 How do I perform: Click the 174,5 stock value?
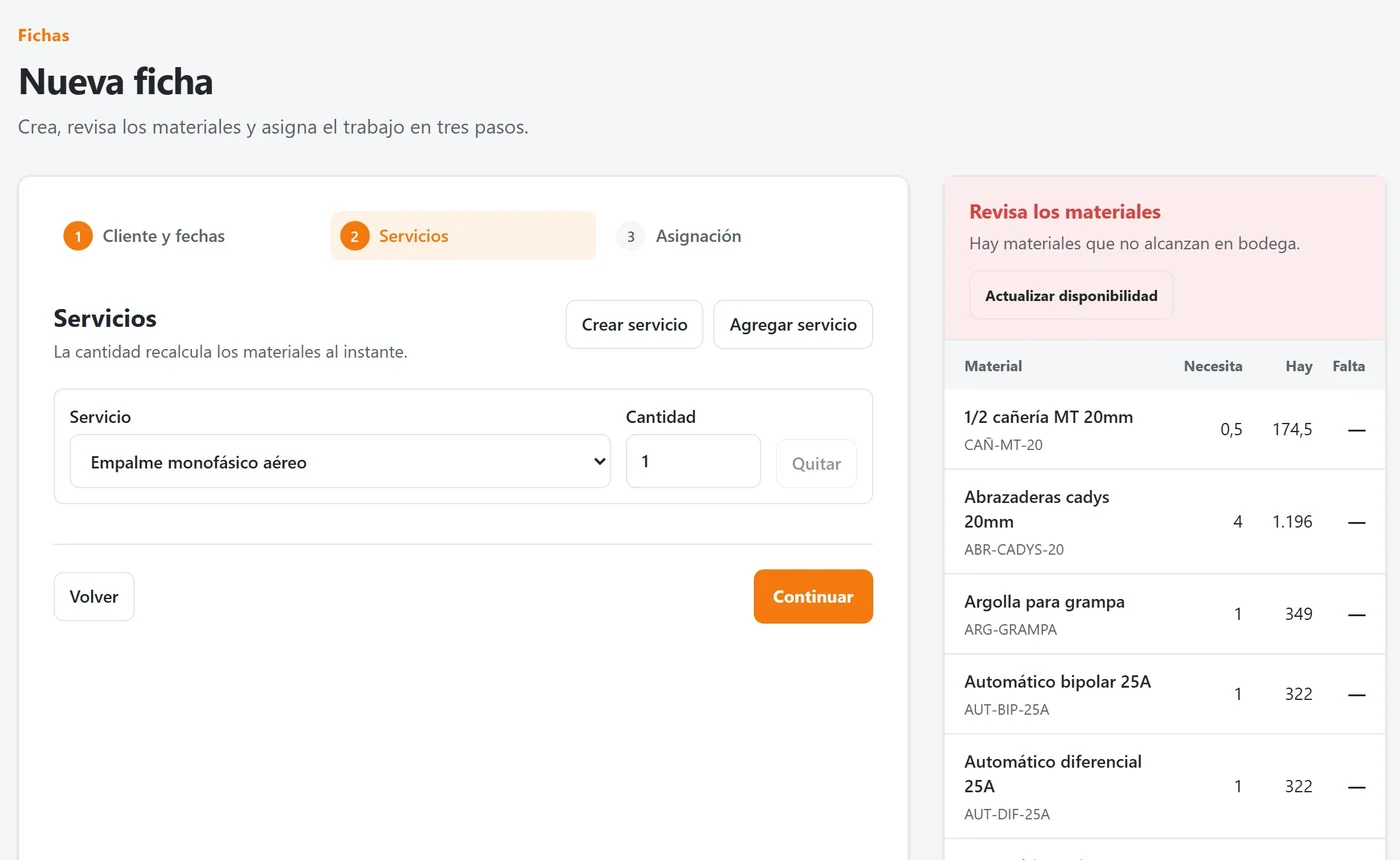pyautogui.click(x=1291, y=429)
